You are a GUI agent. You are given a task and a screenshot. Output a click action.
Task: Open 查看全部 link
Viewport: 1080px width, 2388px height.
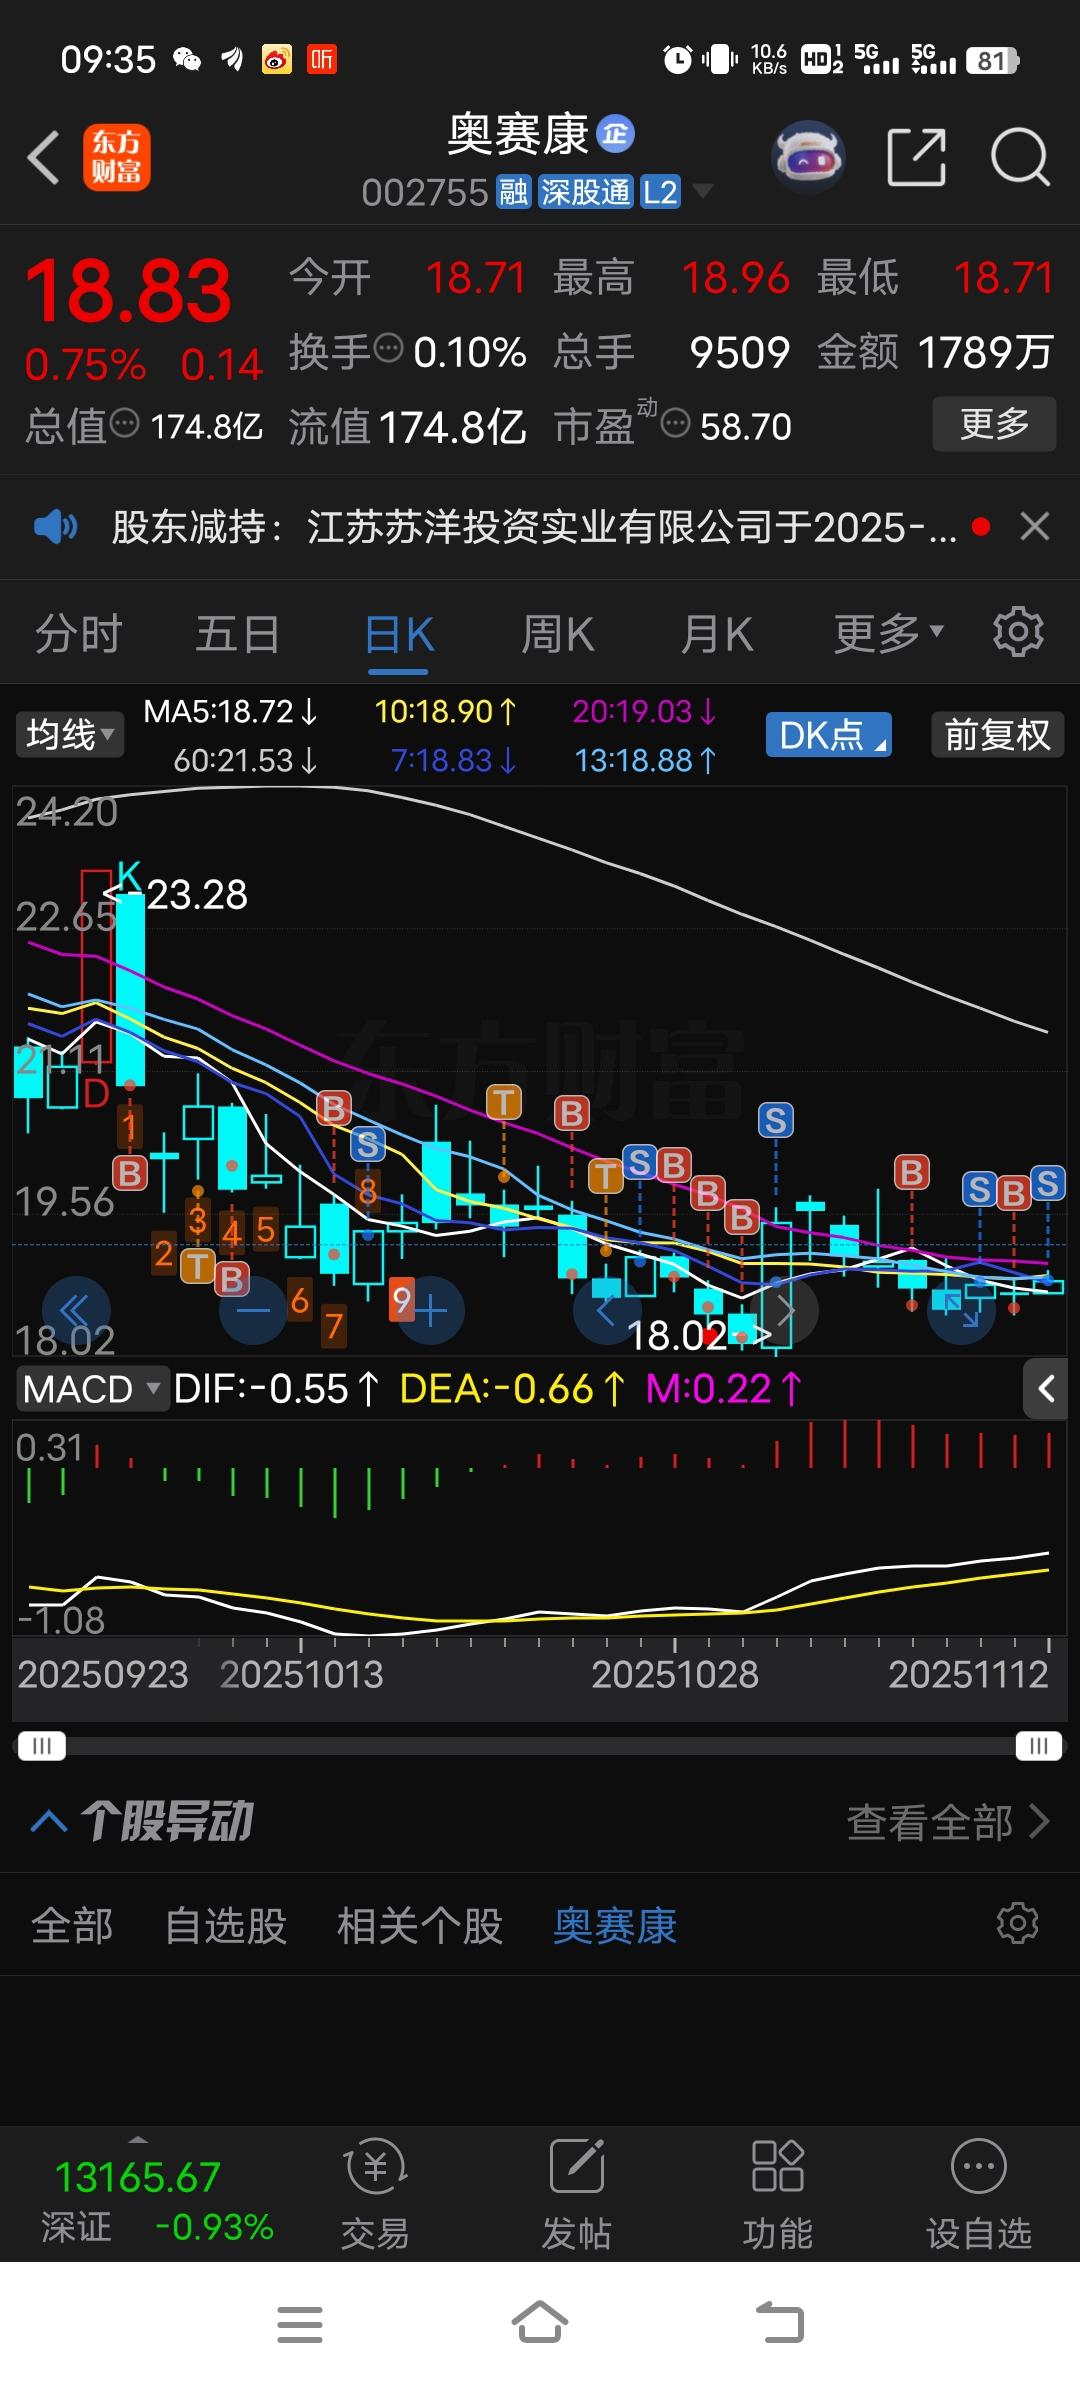pos(948,1822)
